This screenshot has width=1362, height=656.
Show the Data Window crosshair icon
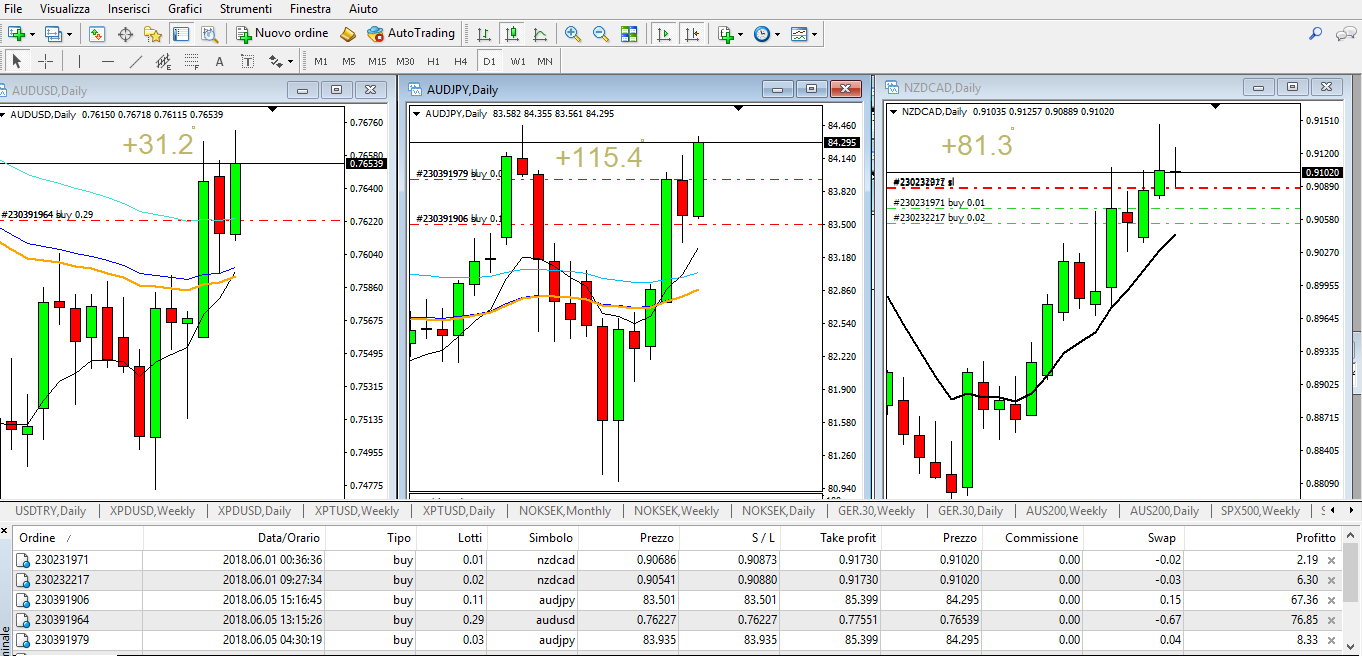126,34
